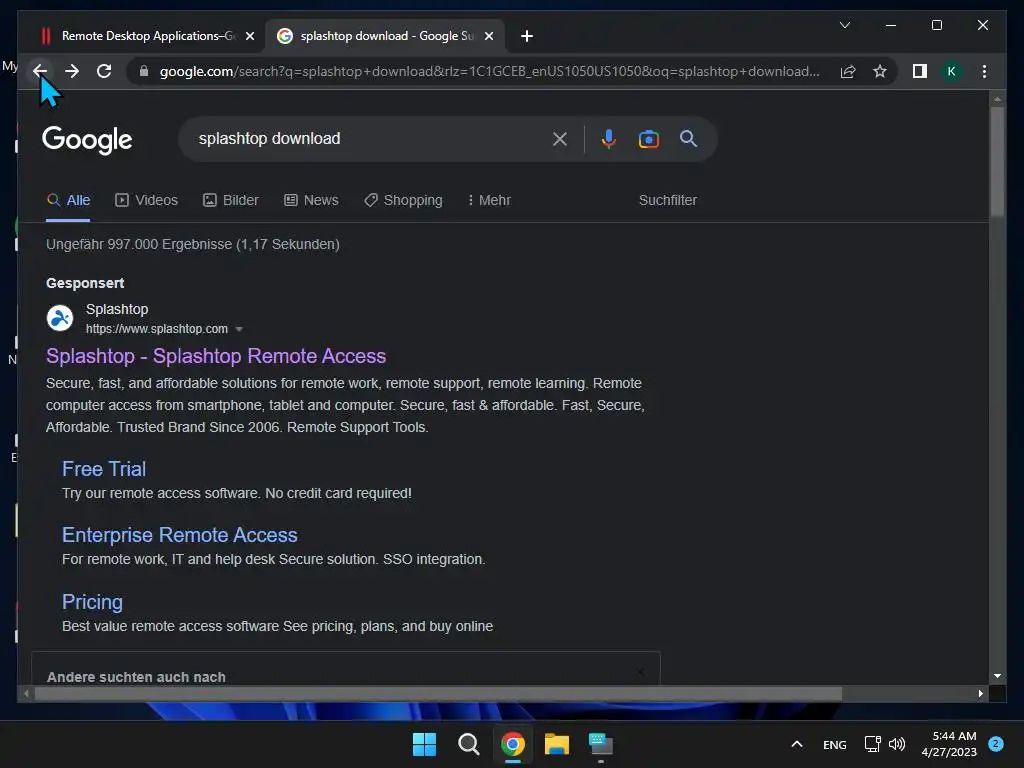This screenshot has width=1024, height=768.
Task: Click the scroll left arrow
Action: [x=26, y=694]
